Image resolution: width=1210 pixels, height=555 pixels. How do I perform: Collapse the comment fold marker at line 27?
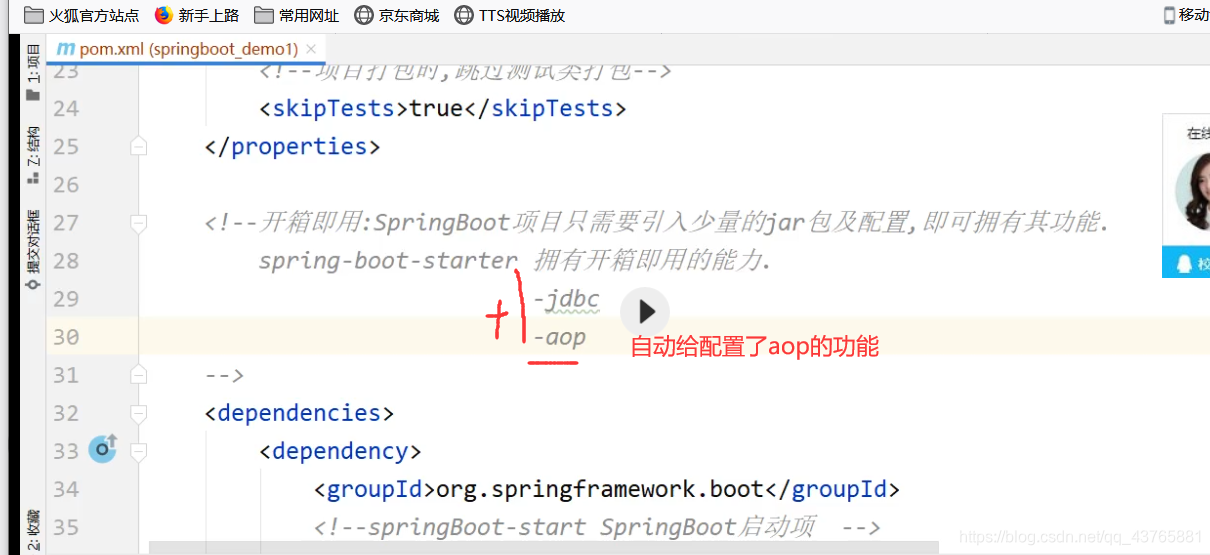coord(138,223)
